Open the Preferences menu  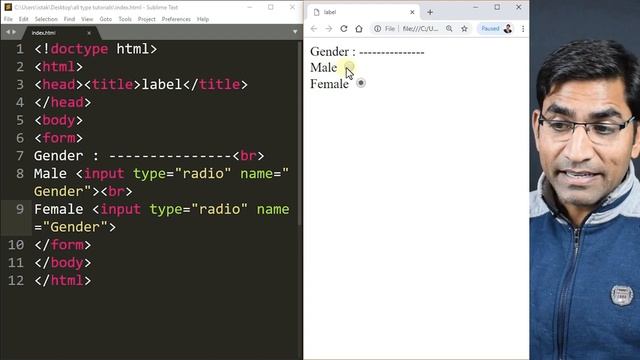(x=176, y=19)
